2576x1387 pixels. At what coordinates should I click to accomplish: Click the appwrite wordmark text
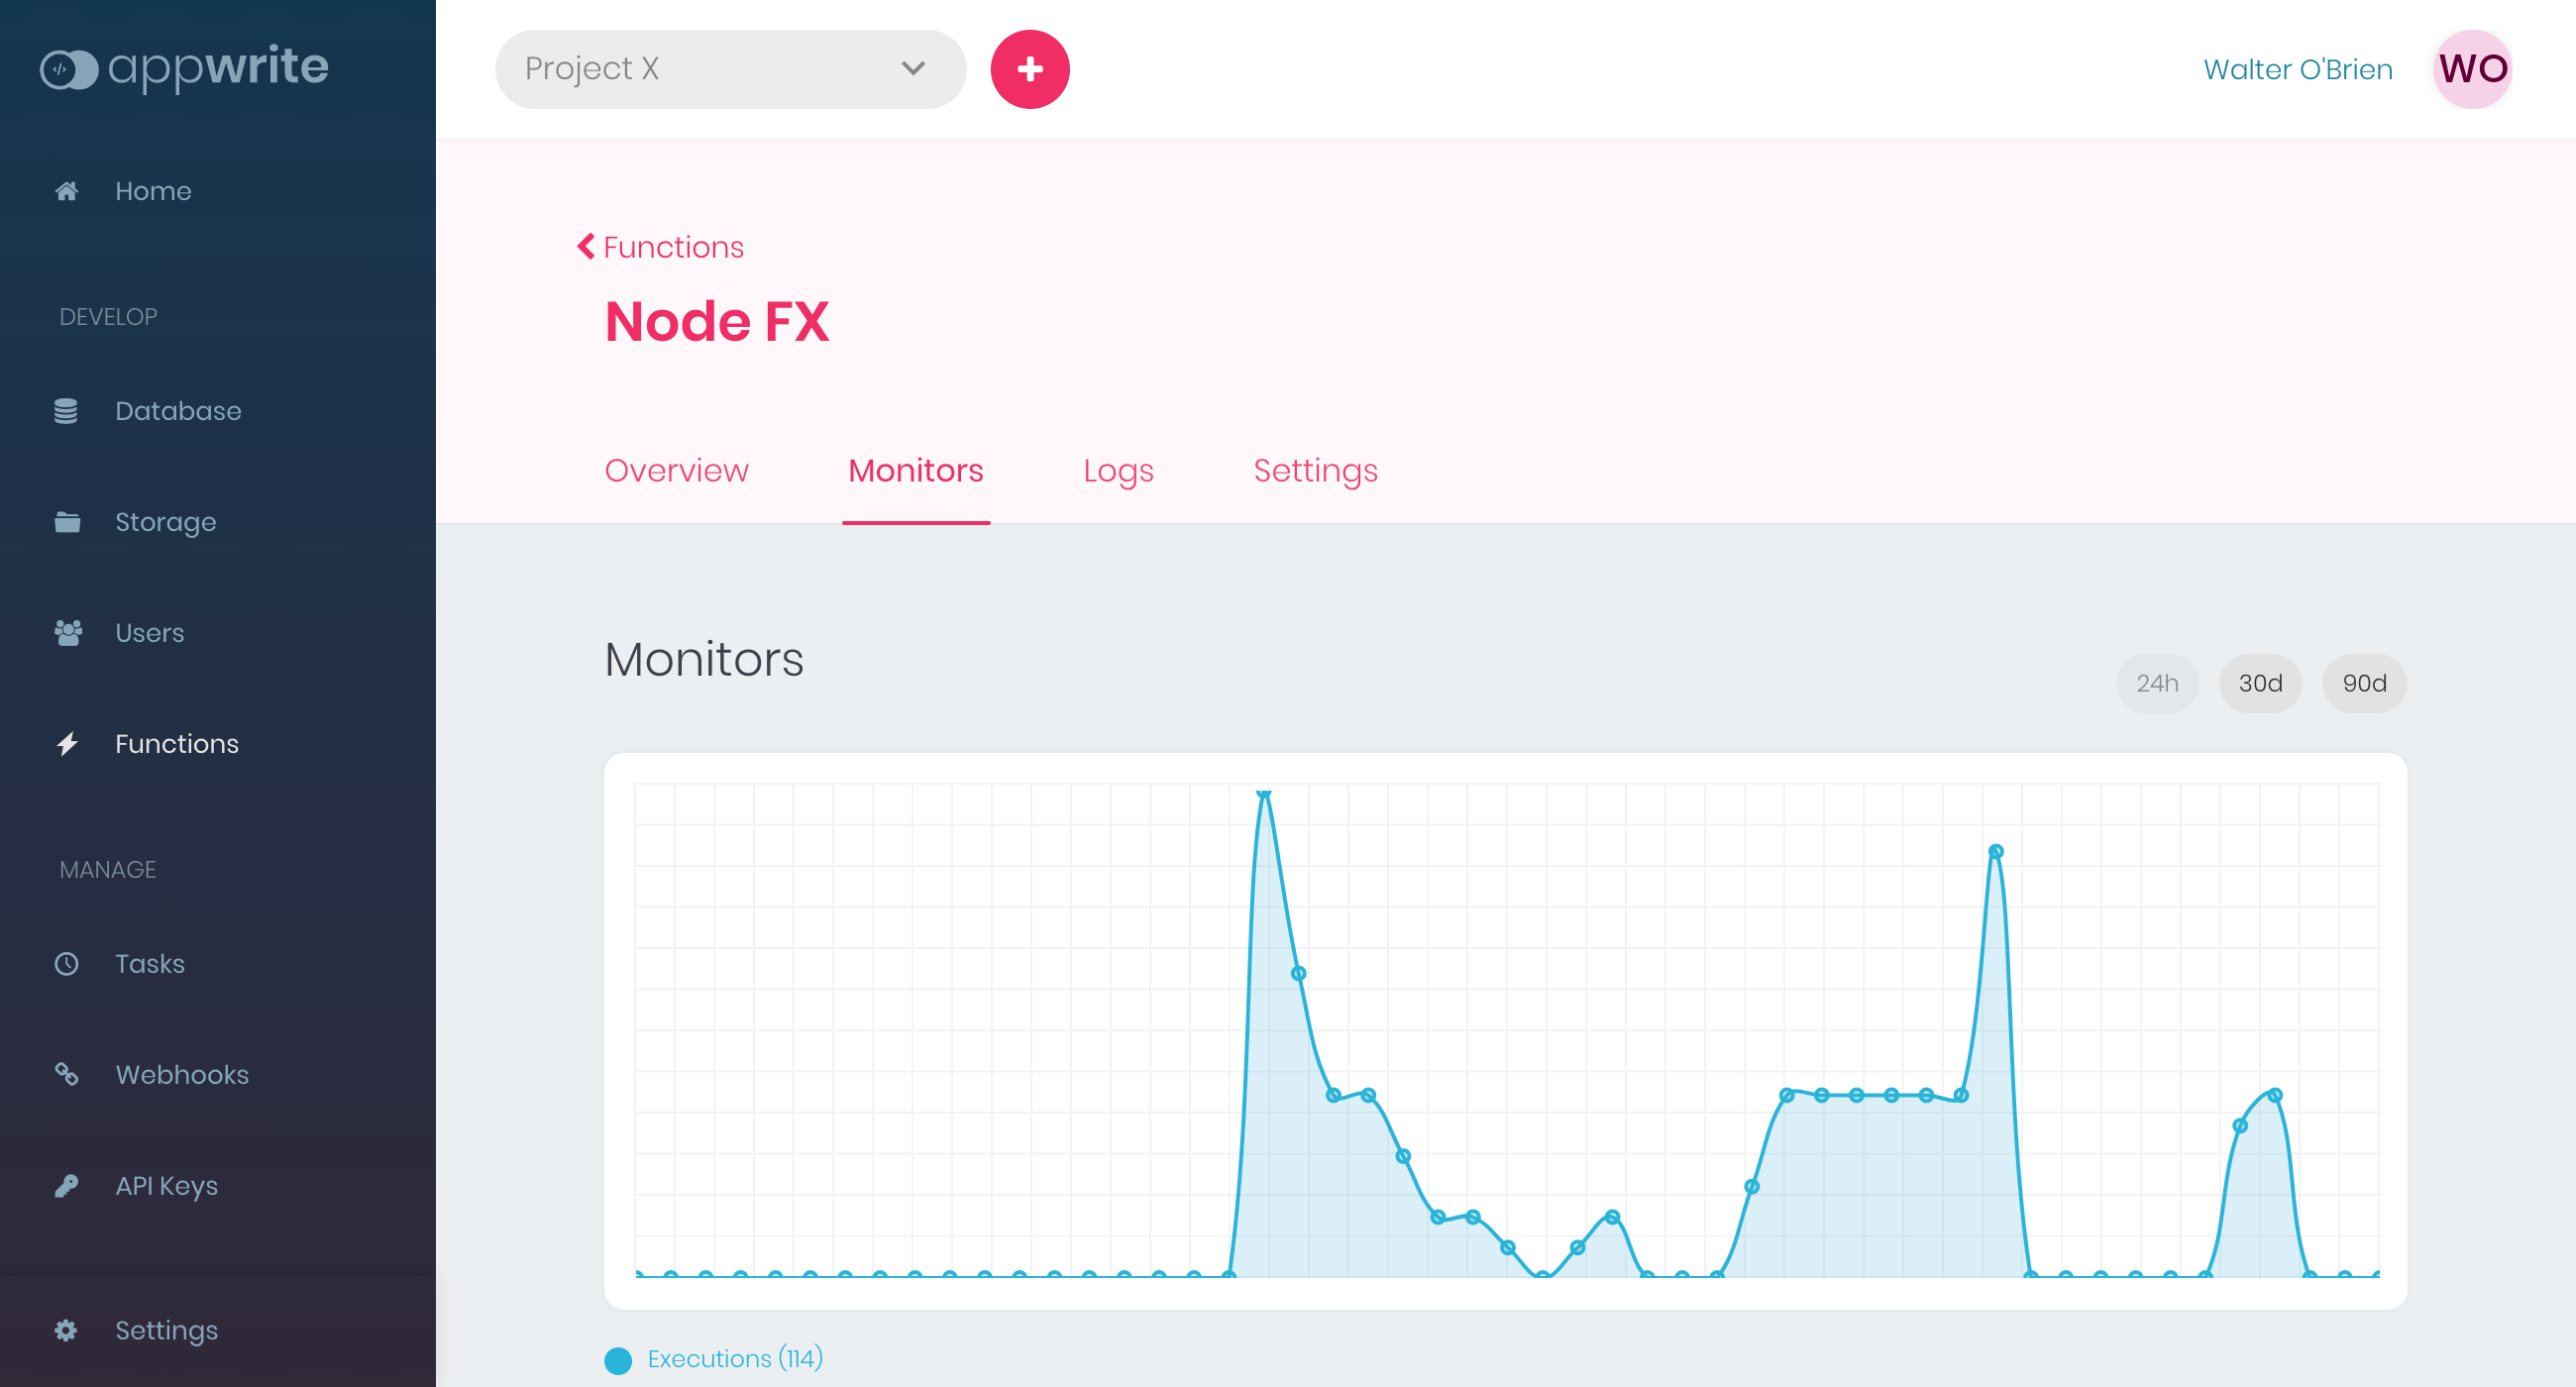click(217, 67)
